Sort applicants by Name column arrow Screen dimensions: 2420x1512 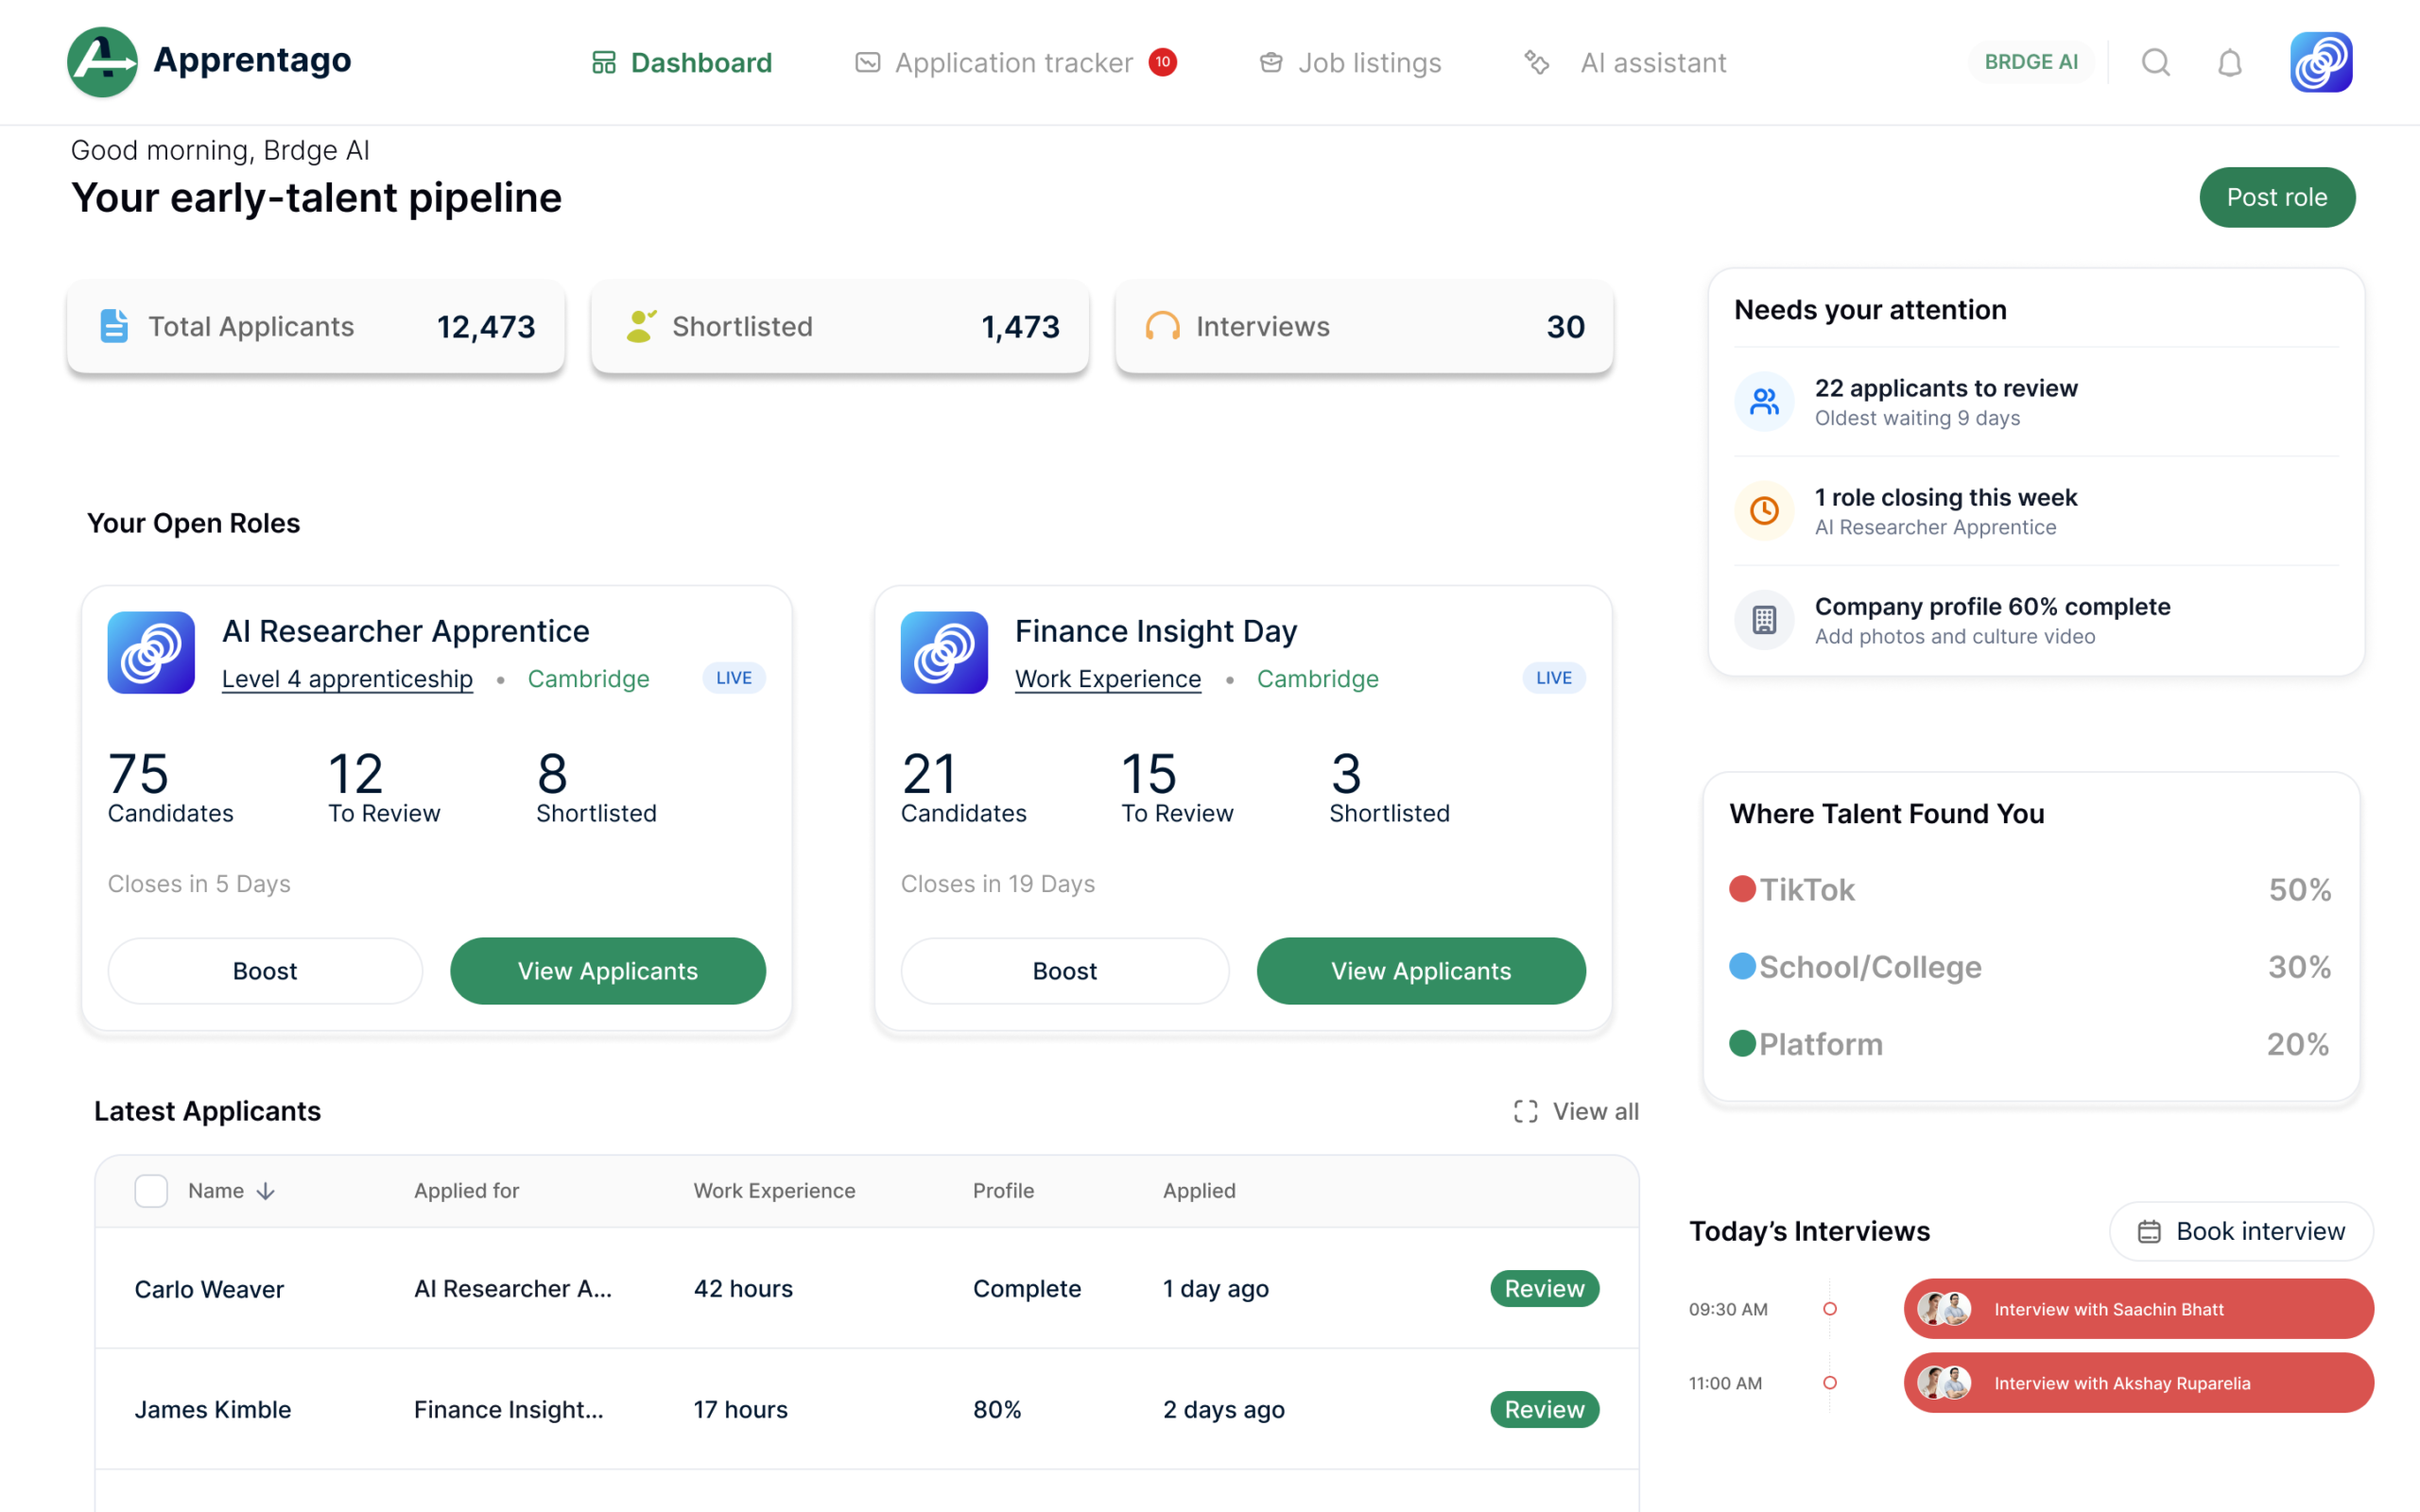click(x=265, y=1191)
